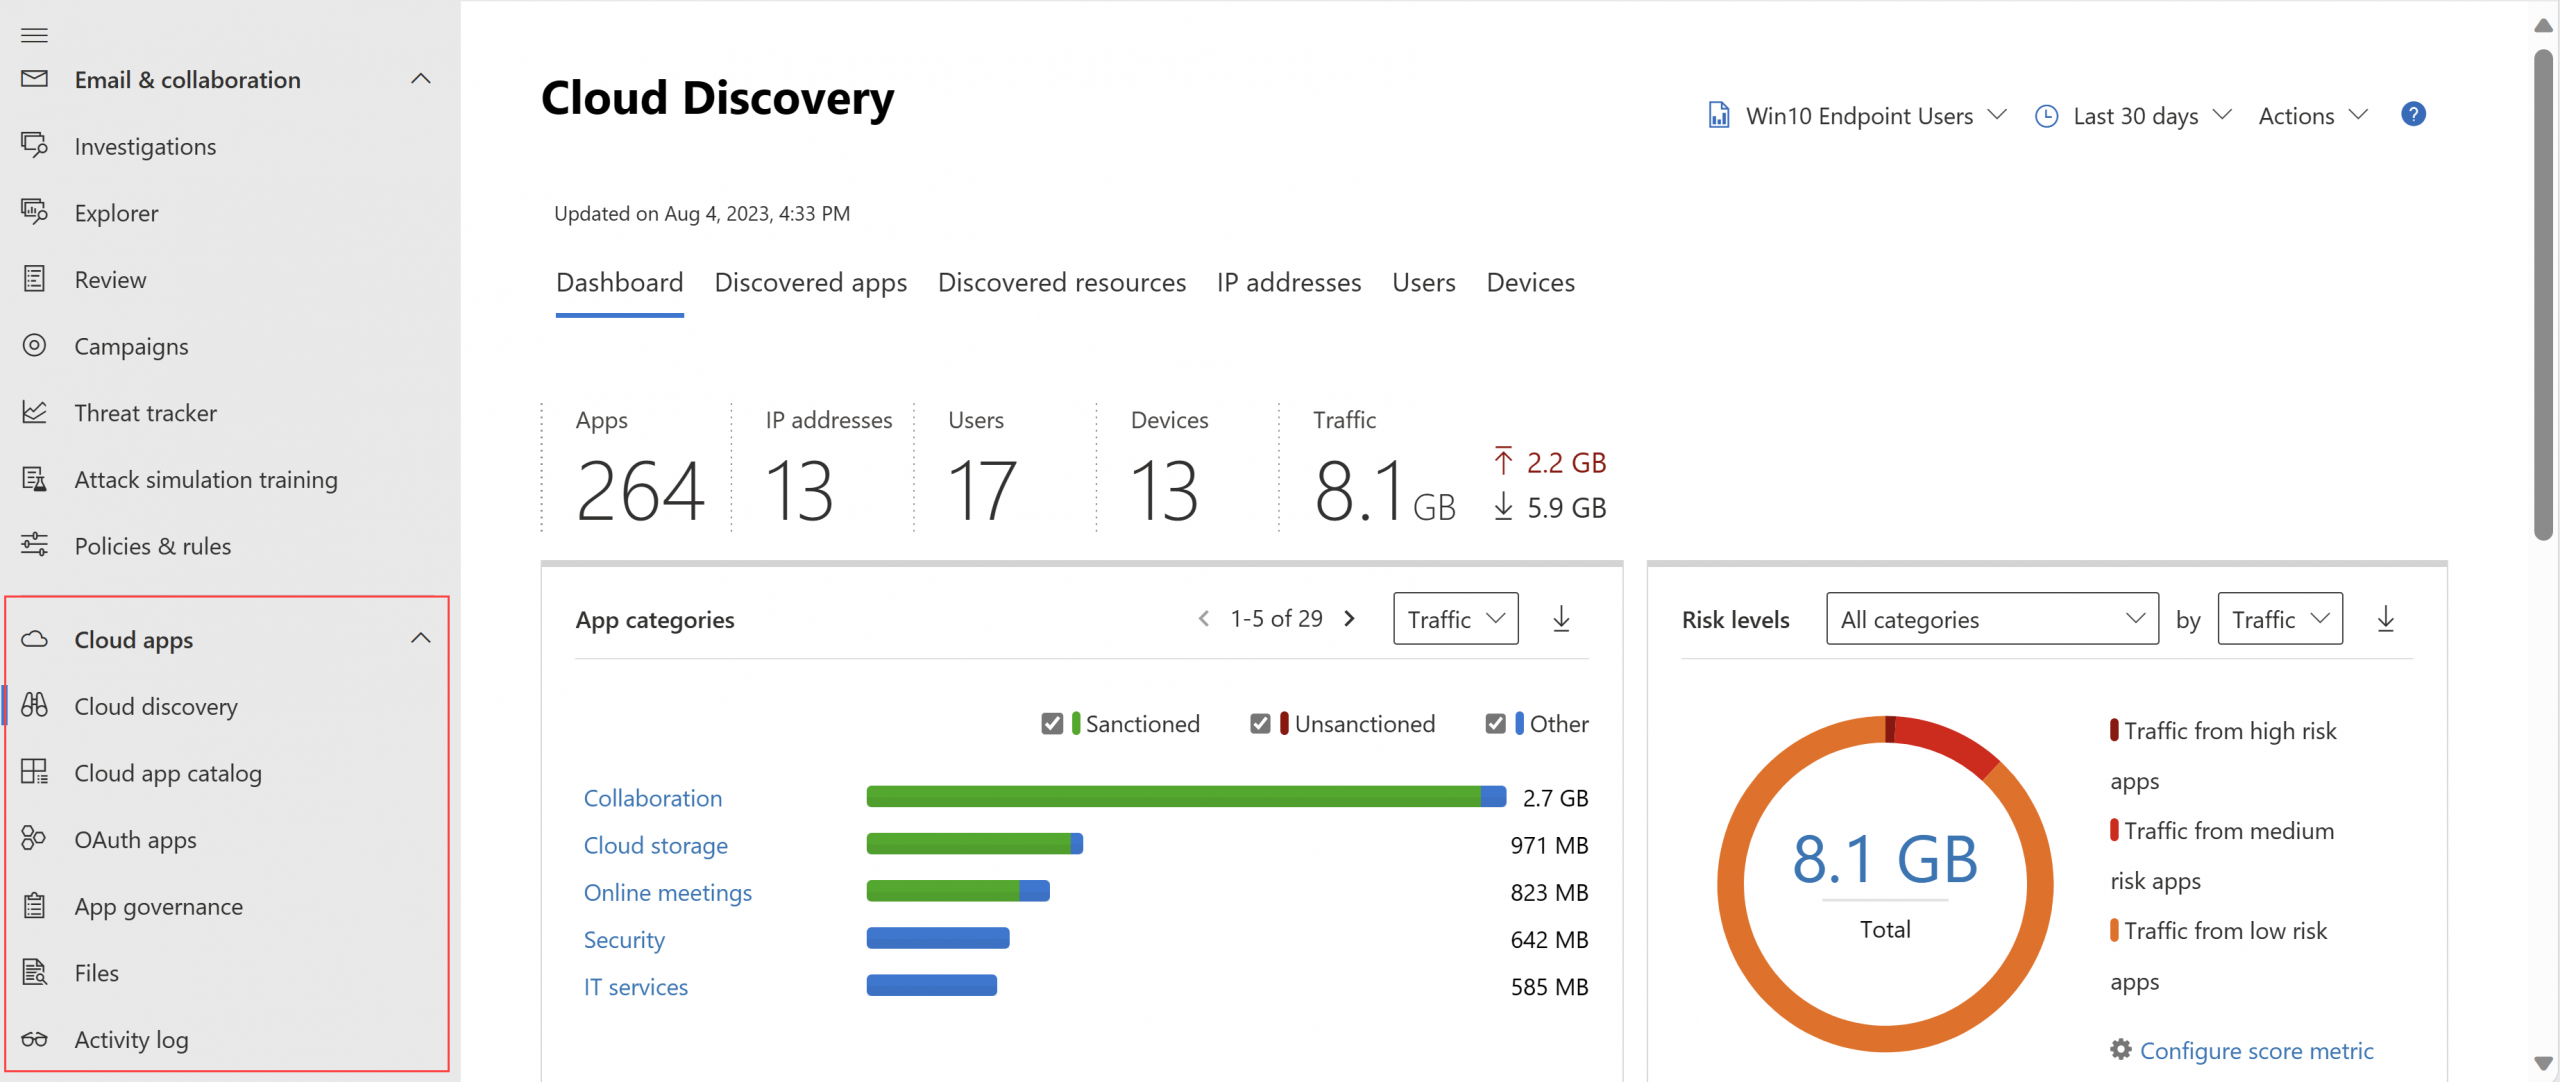Open Cloud app catalog
This screenshot has width=2560, height=1082.
167,772
